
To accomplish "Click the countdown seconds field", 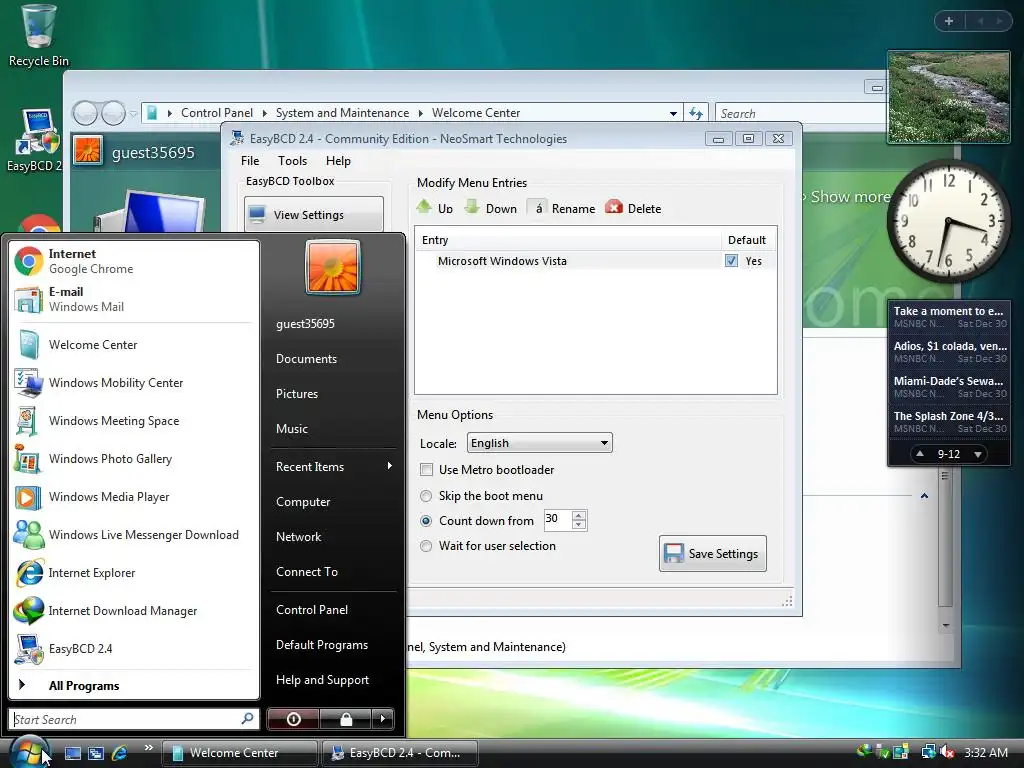I will (557, 520).
